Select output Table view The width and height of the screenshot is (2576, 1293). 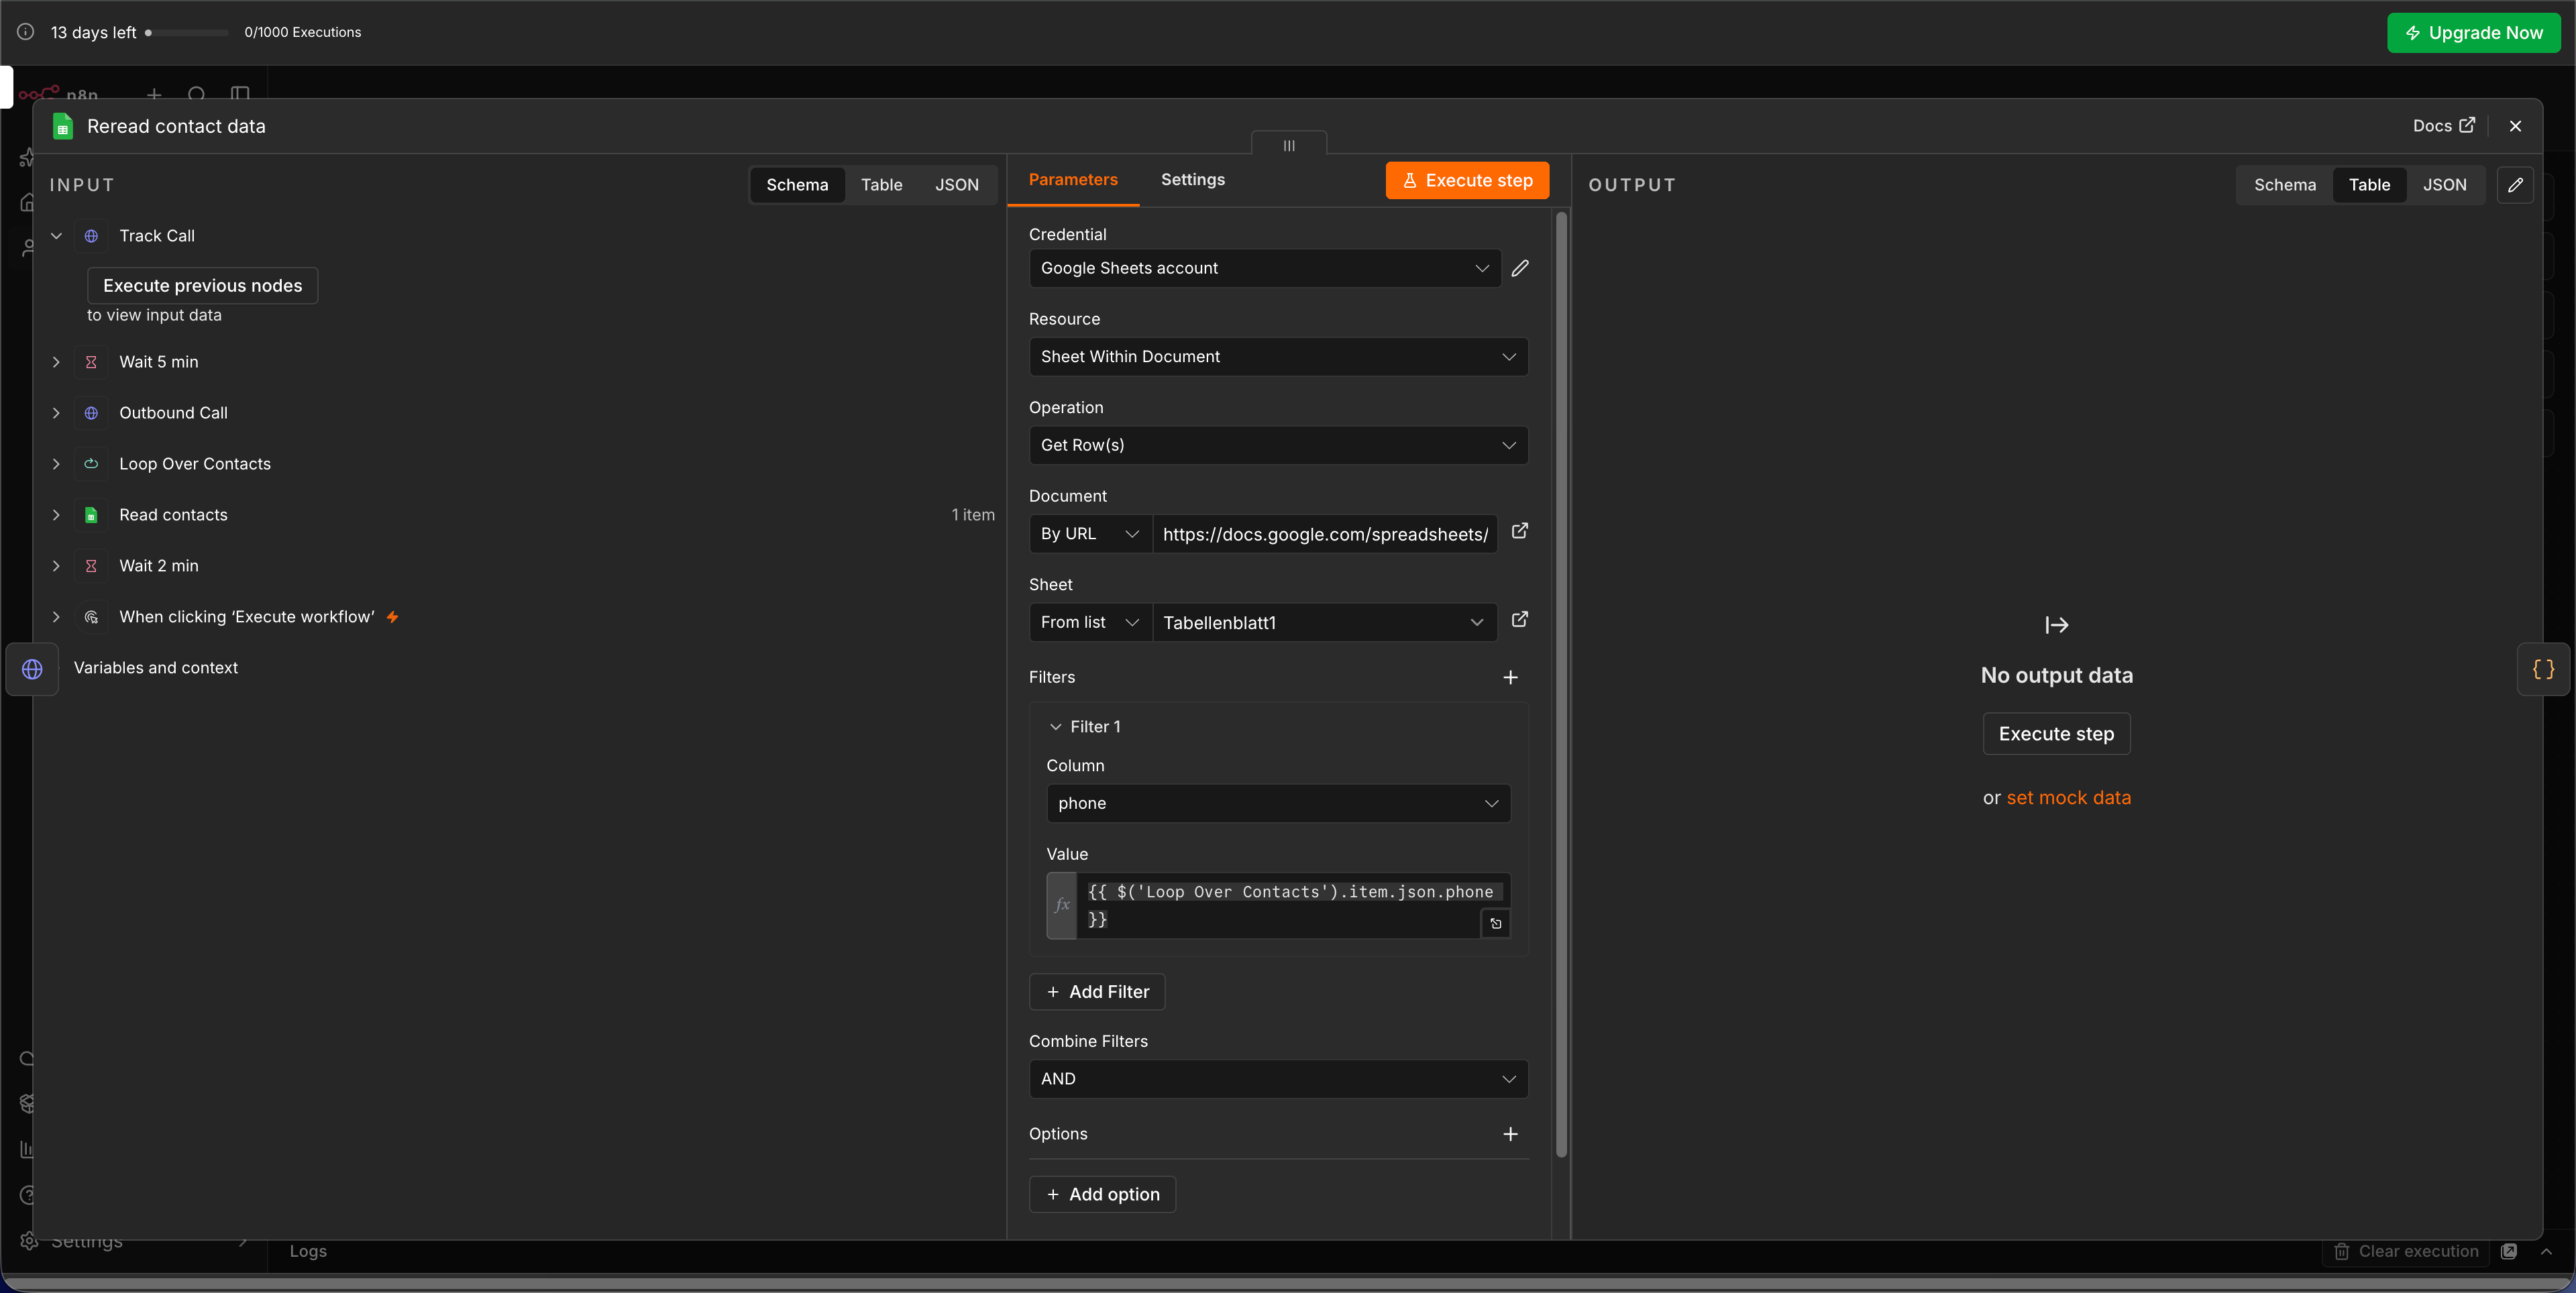[x=2369, y=185]
